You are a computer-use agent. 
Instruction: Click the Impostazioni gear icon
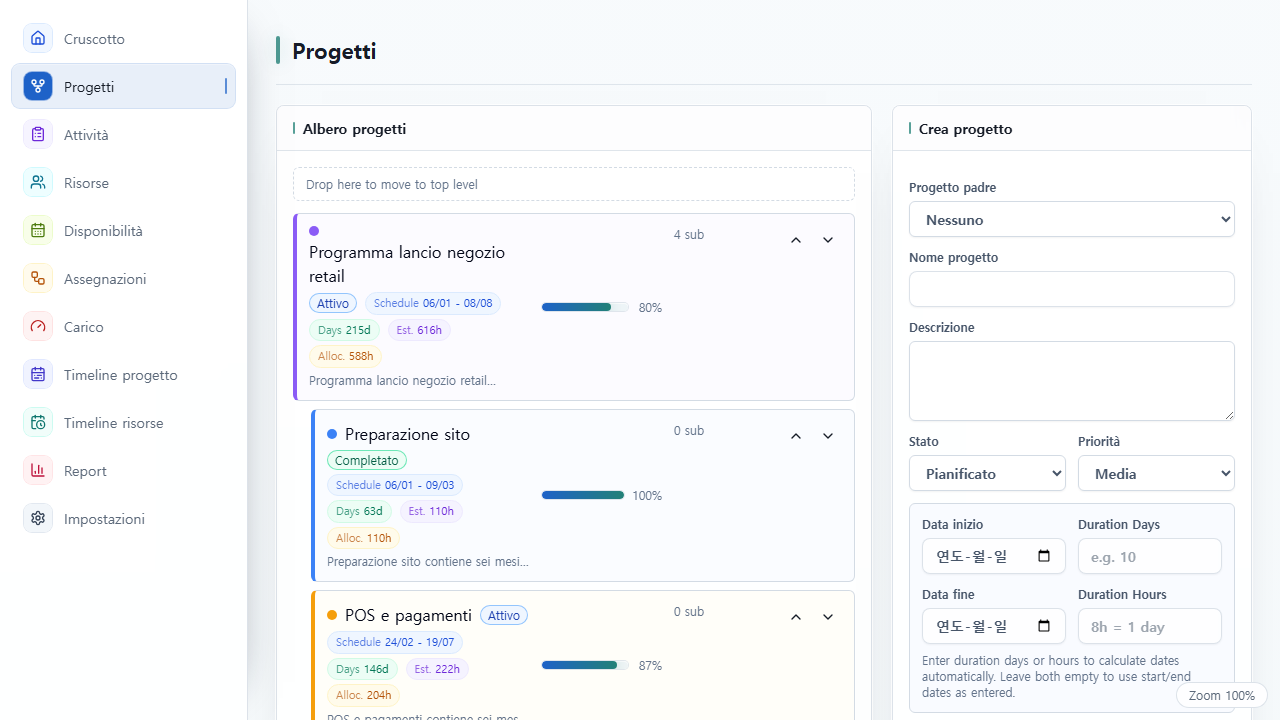(38, 519)
